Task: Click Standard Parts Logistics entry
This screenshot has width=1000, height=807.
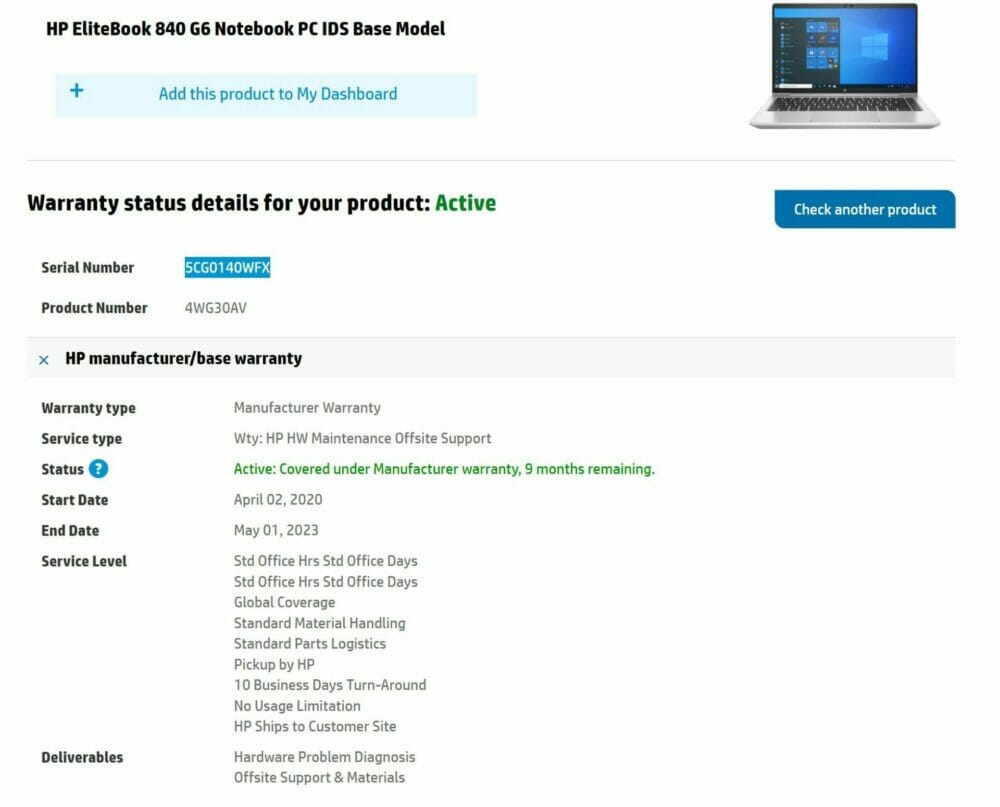Action: (309, 644)
